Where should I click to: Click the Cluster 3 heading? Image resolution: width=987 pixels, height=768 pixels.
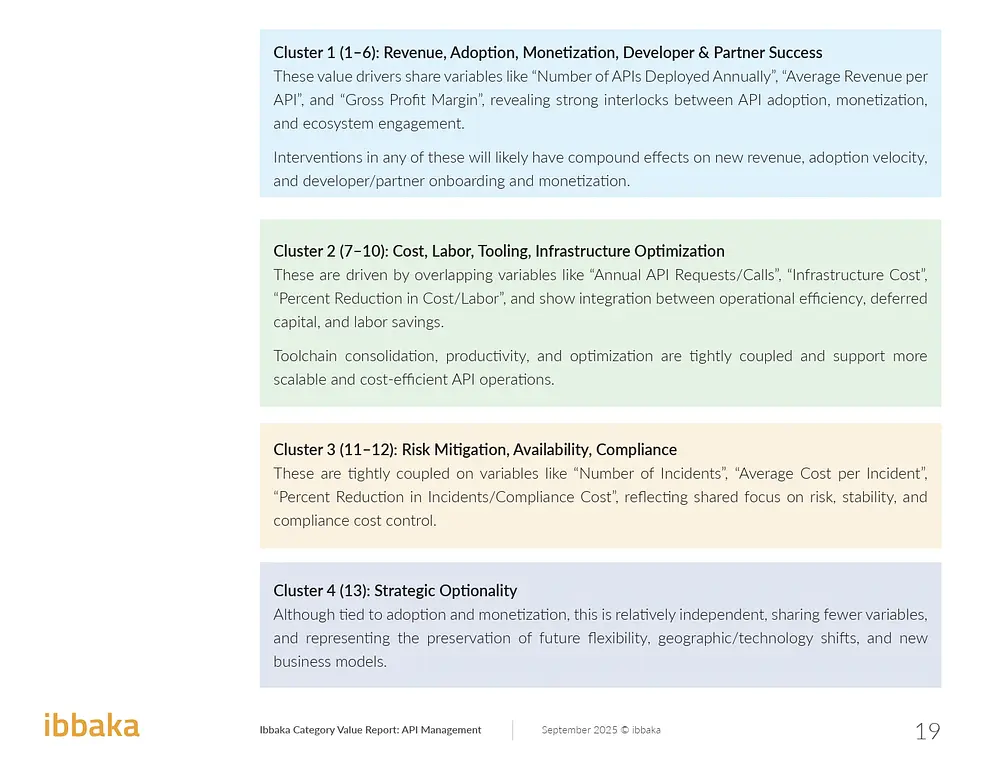[x=474, y=450]
